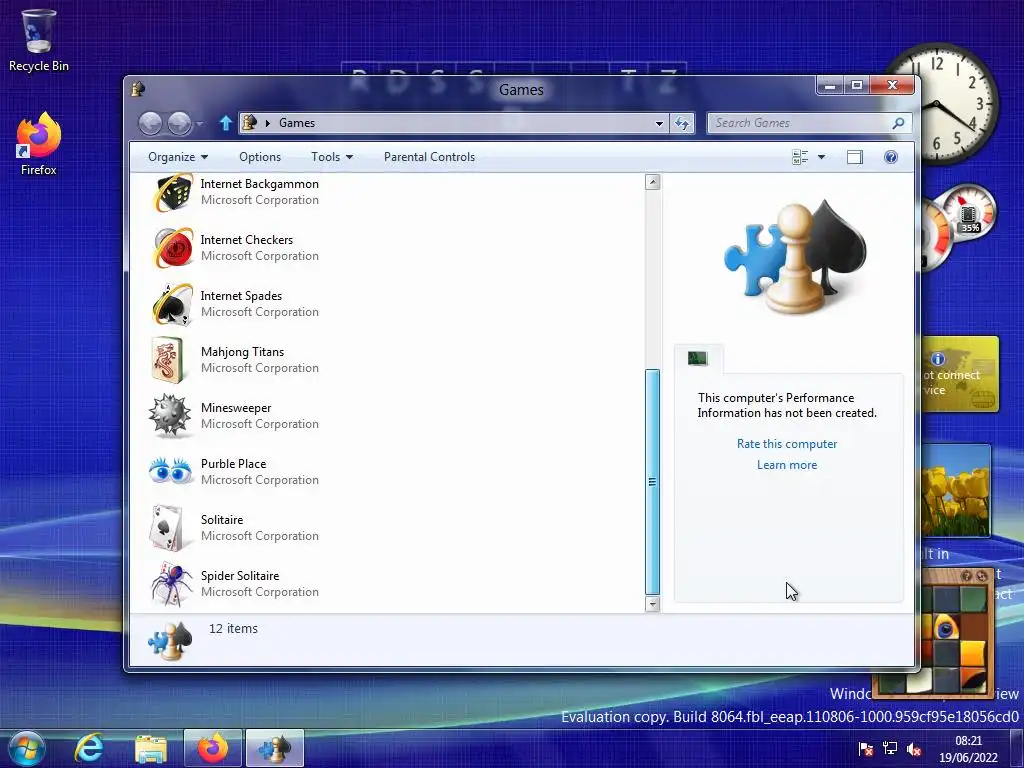Click the Forward navigation button
Viewport: 1024px width, 768px height.
179,123
